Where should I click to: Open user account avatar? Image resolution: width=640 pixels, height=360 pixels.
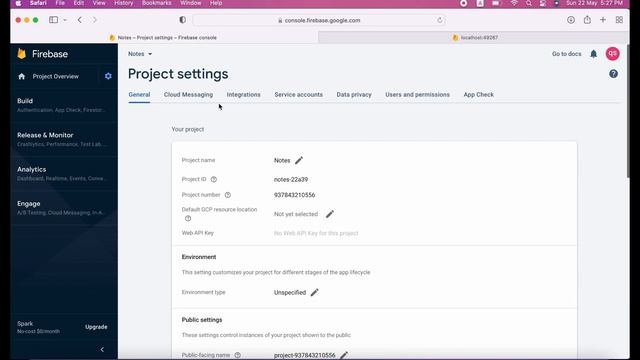(x=612, y=54)
